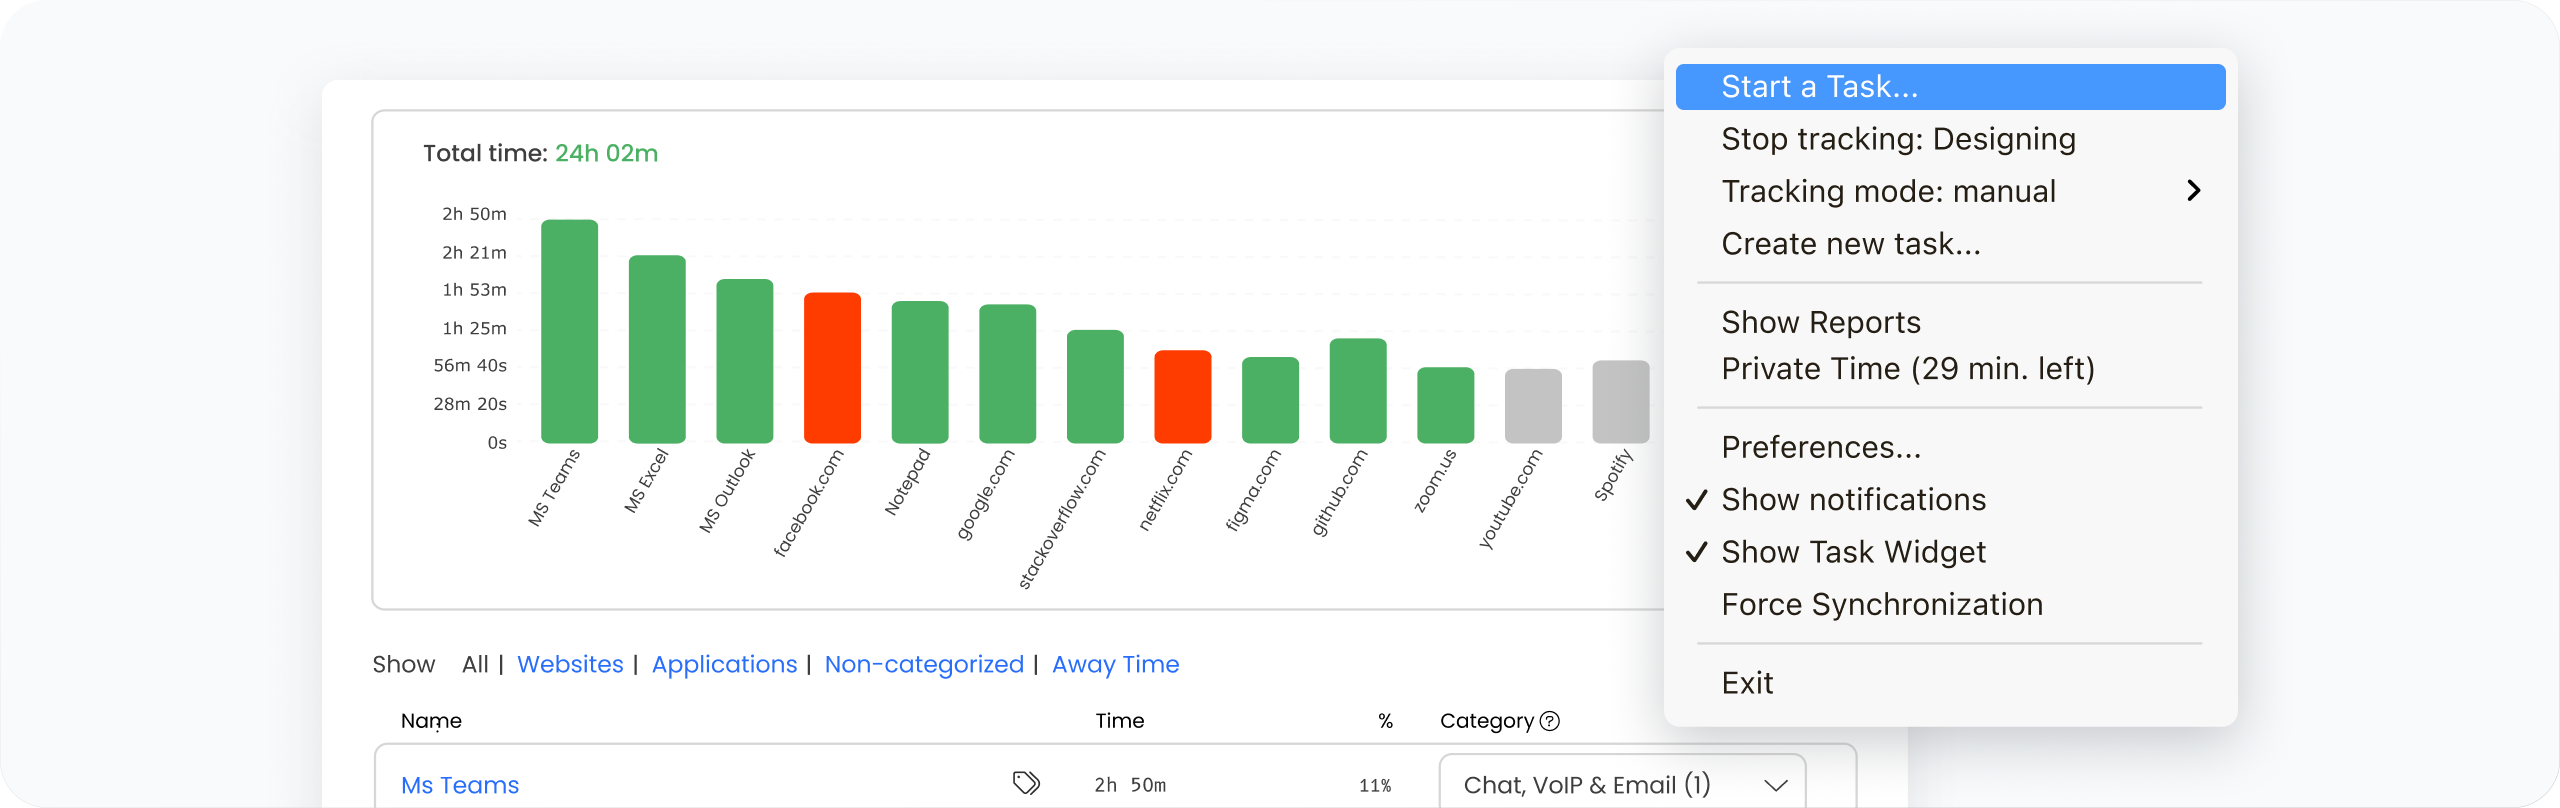Show Non-categorized entries
This screenshot has height=808, width=2560.
coord(924,664)
